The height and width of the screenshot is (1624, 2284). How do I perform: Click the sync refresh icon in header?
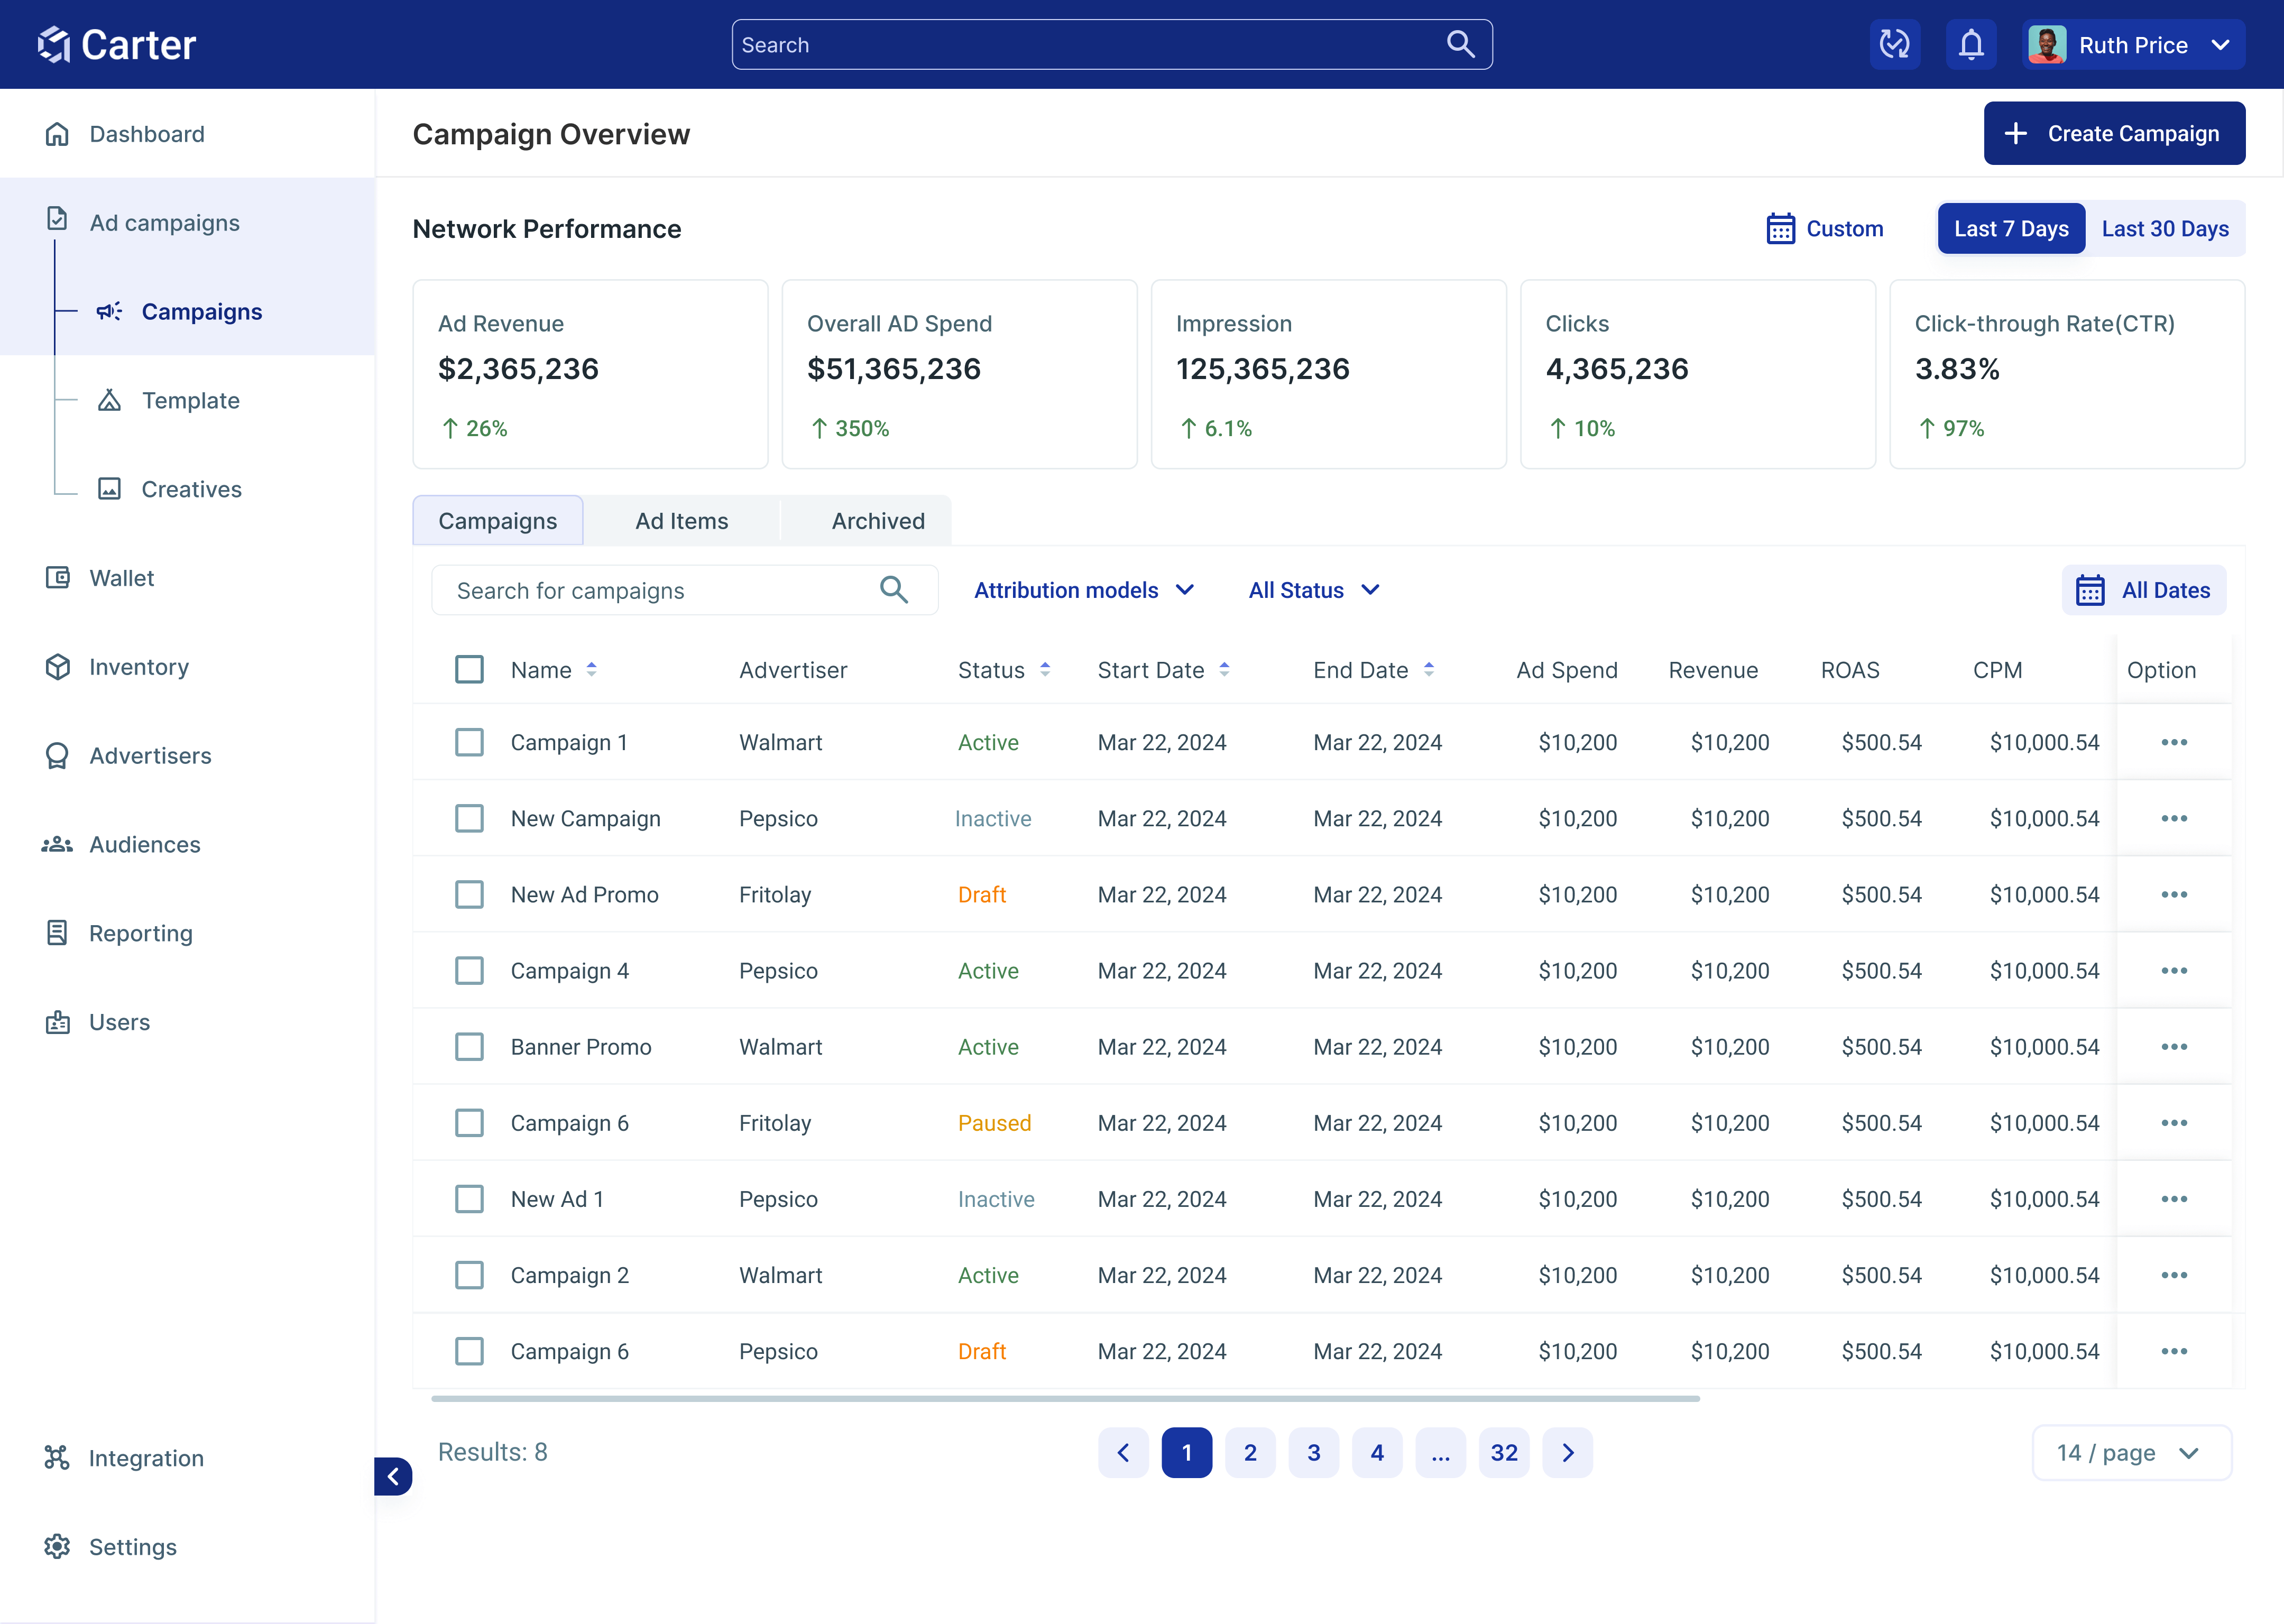coord(1894,45)
